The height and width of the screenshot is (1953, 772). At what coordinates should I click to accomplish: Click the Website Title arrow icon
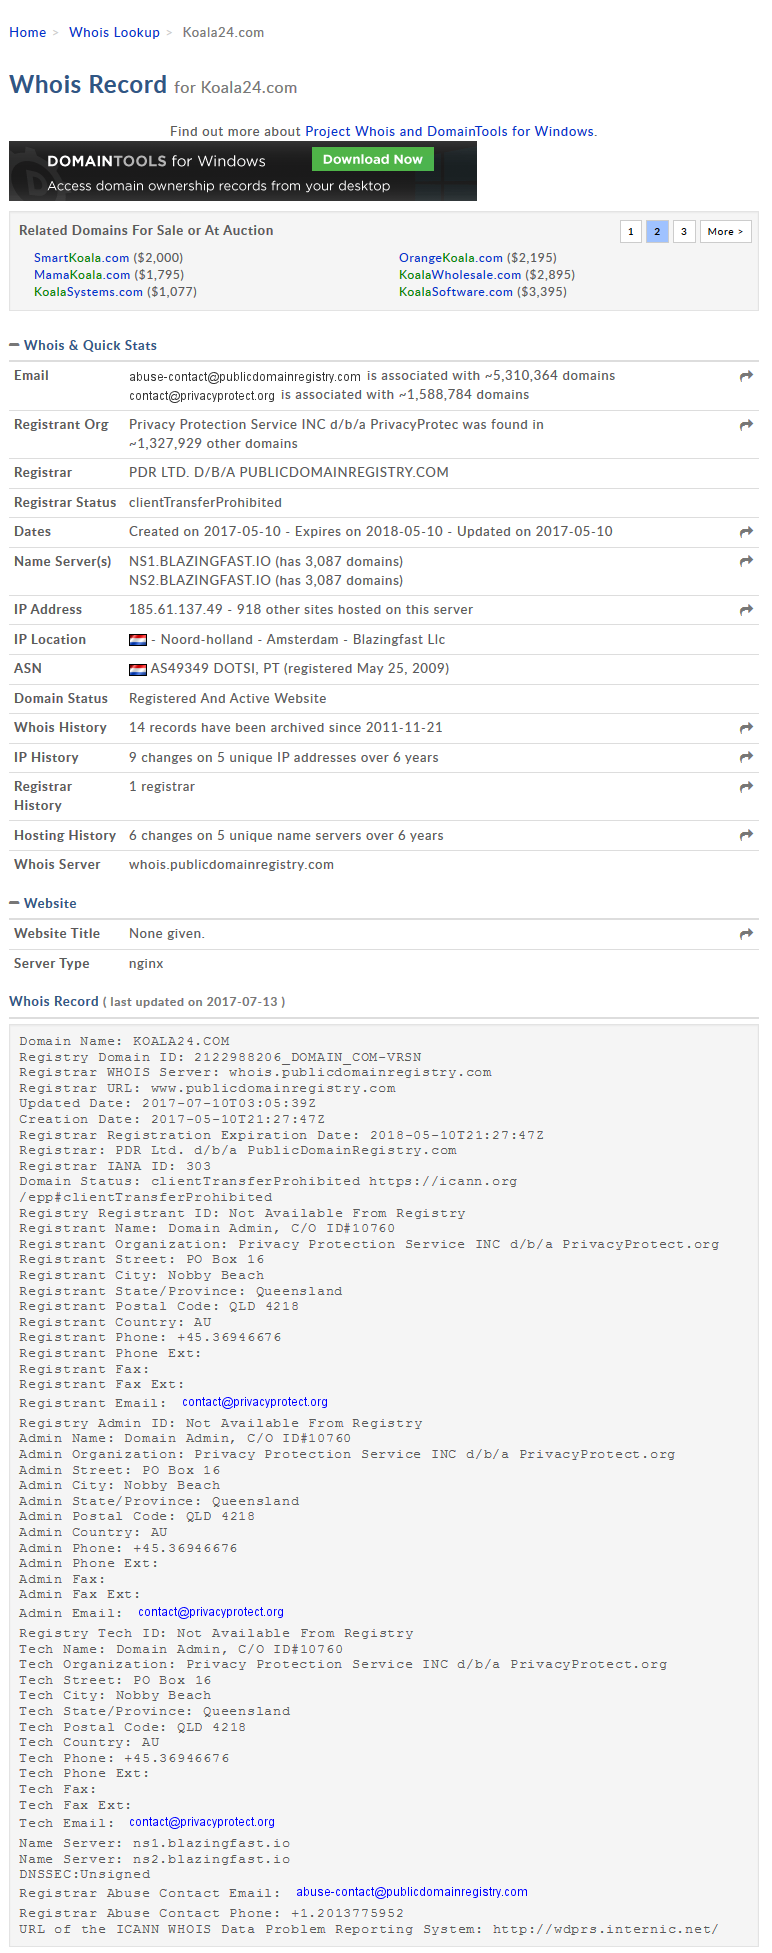pos(746,934)
